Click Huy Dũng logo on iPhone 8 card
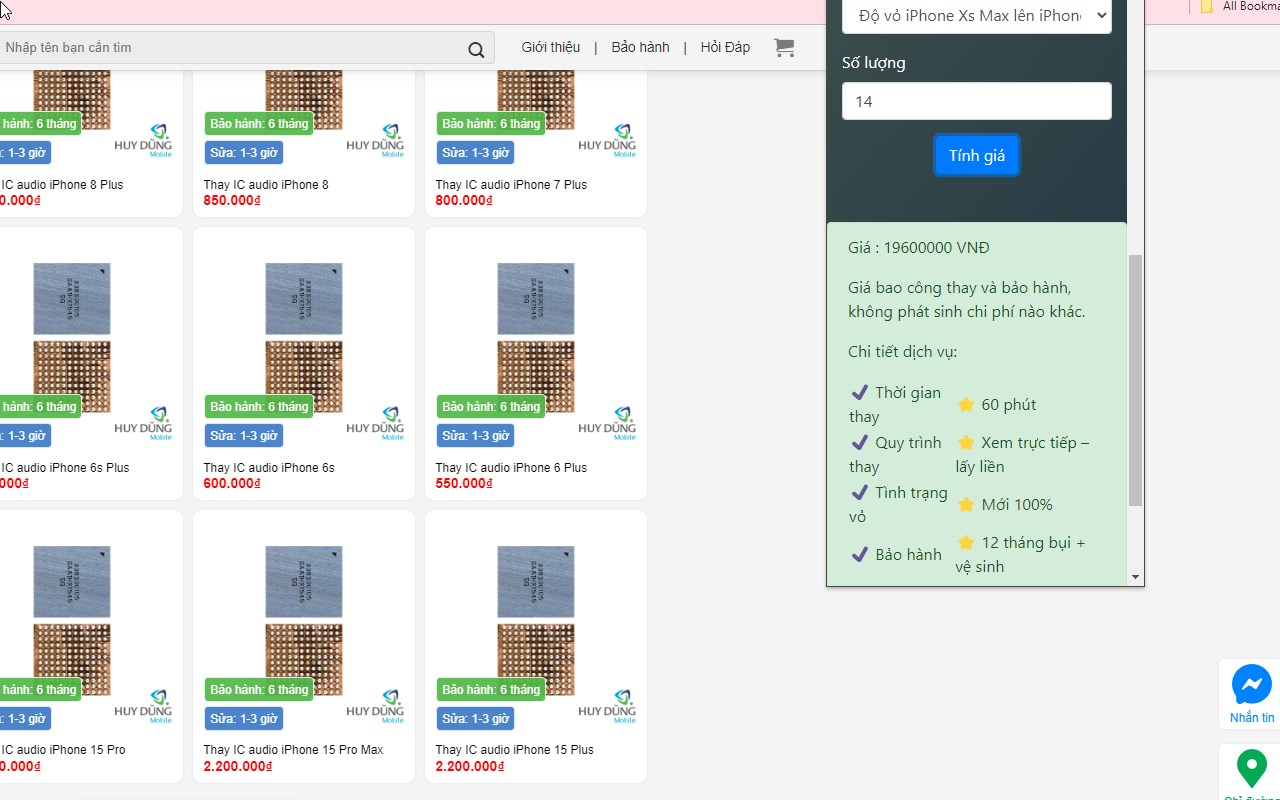This screenshot has height=800, width=1280. [x=376, y=141]
